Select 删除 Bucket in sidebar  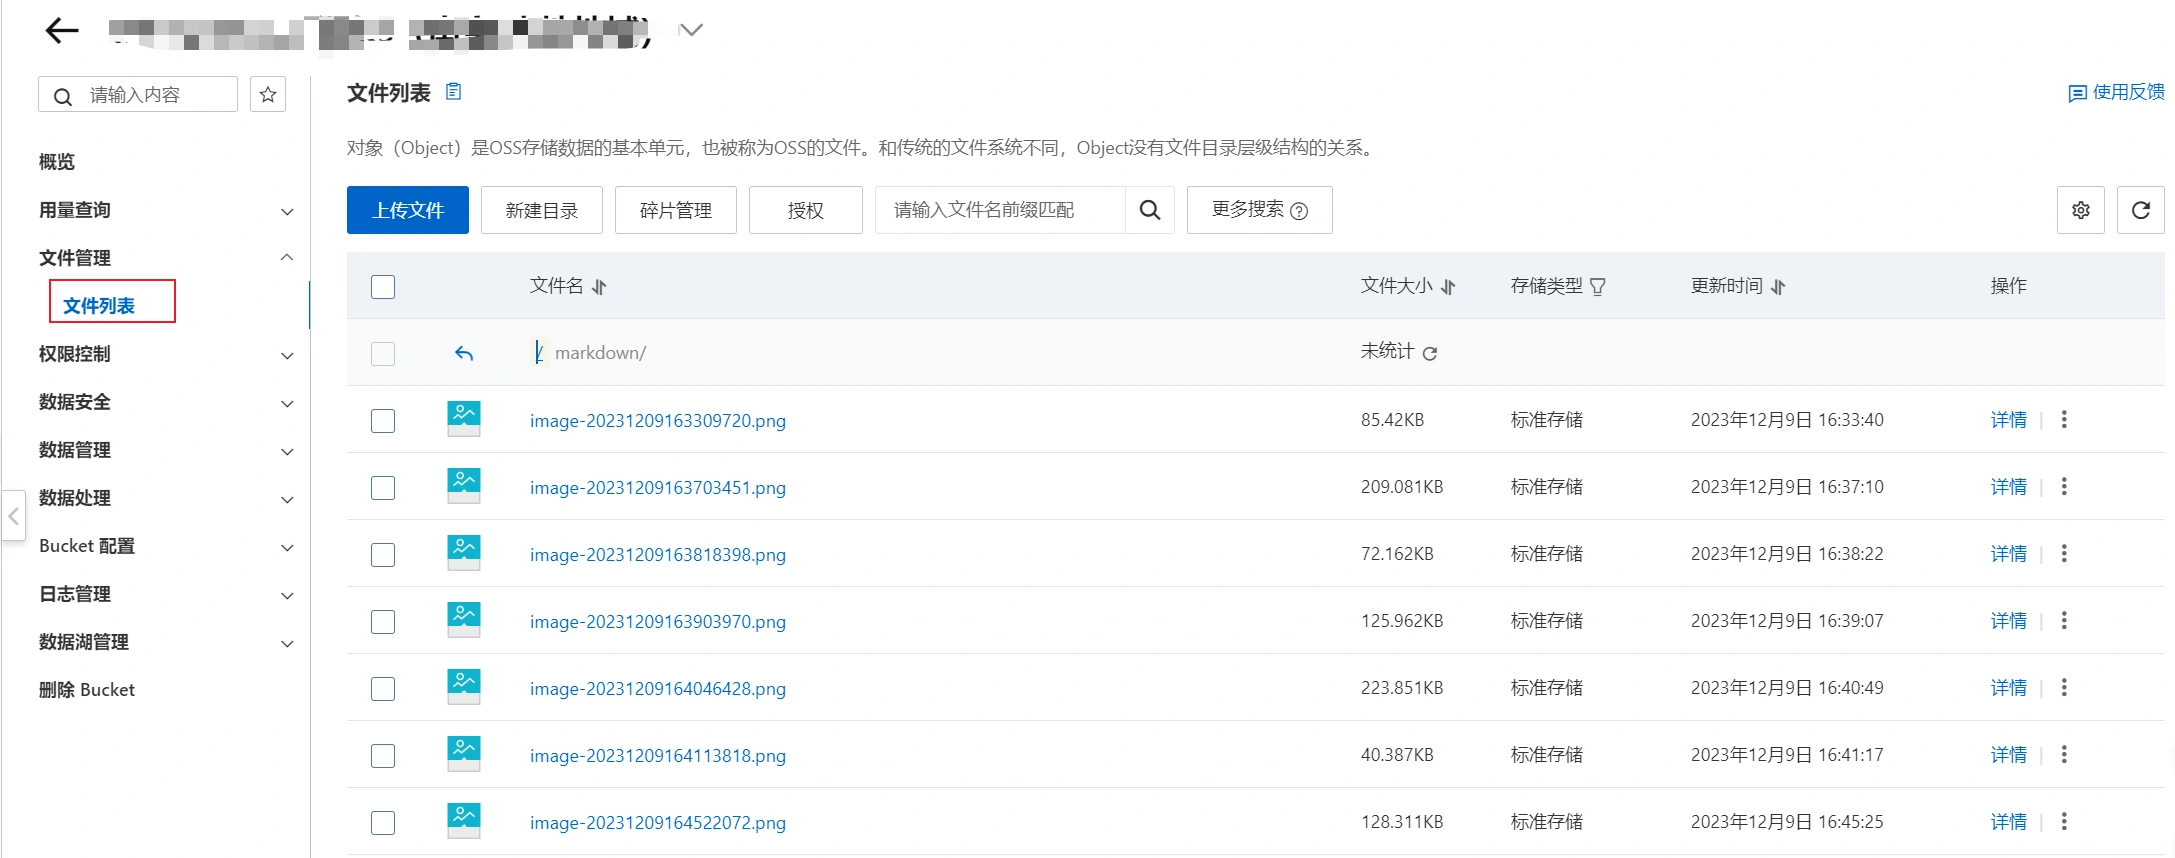coord(87,690)
